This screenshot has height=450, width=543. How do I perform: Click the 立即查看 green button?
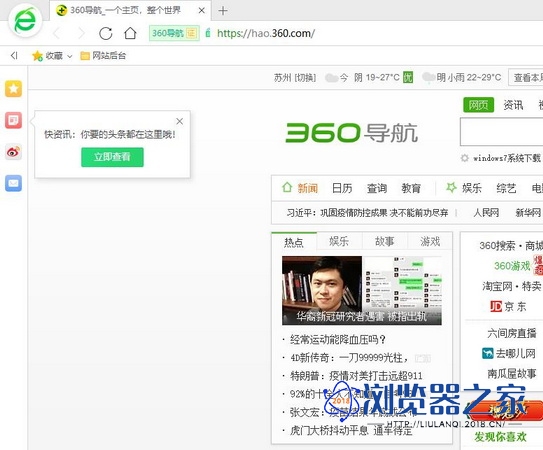pyautogui.click(x=112, y=157)
